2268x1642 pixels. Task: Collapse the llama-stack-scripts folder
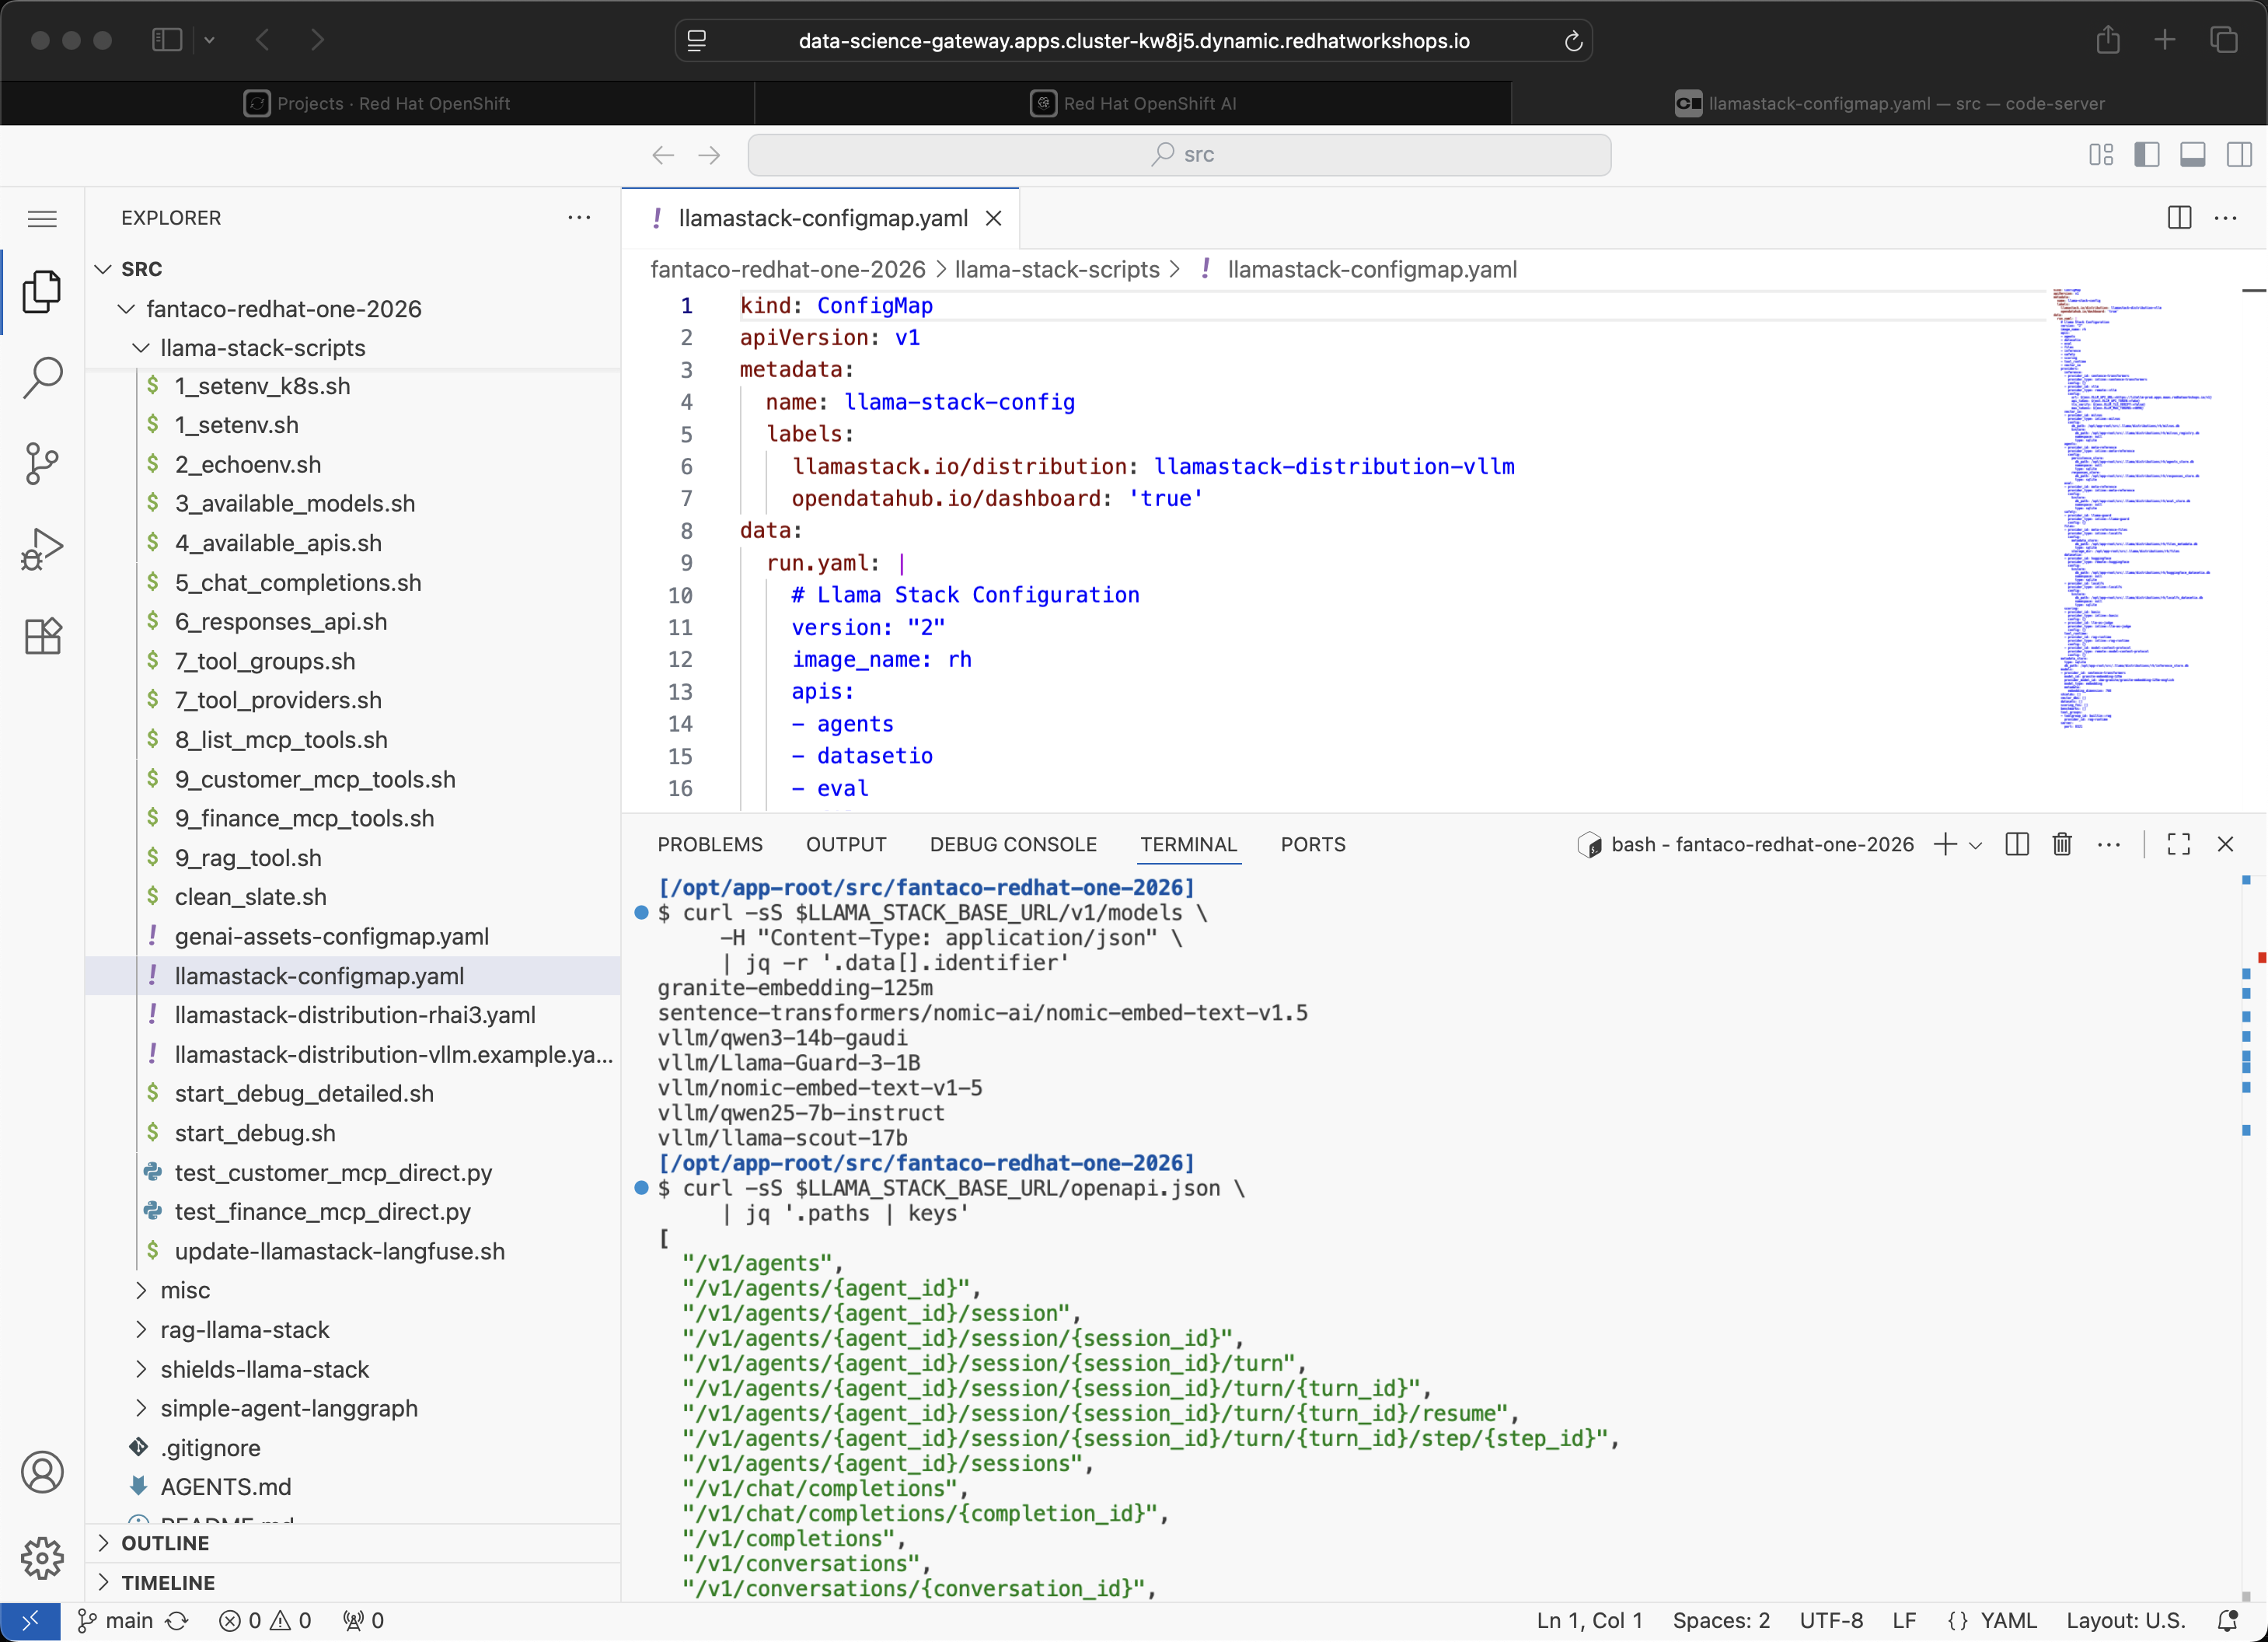[x=262, y=348]
